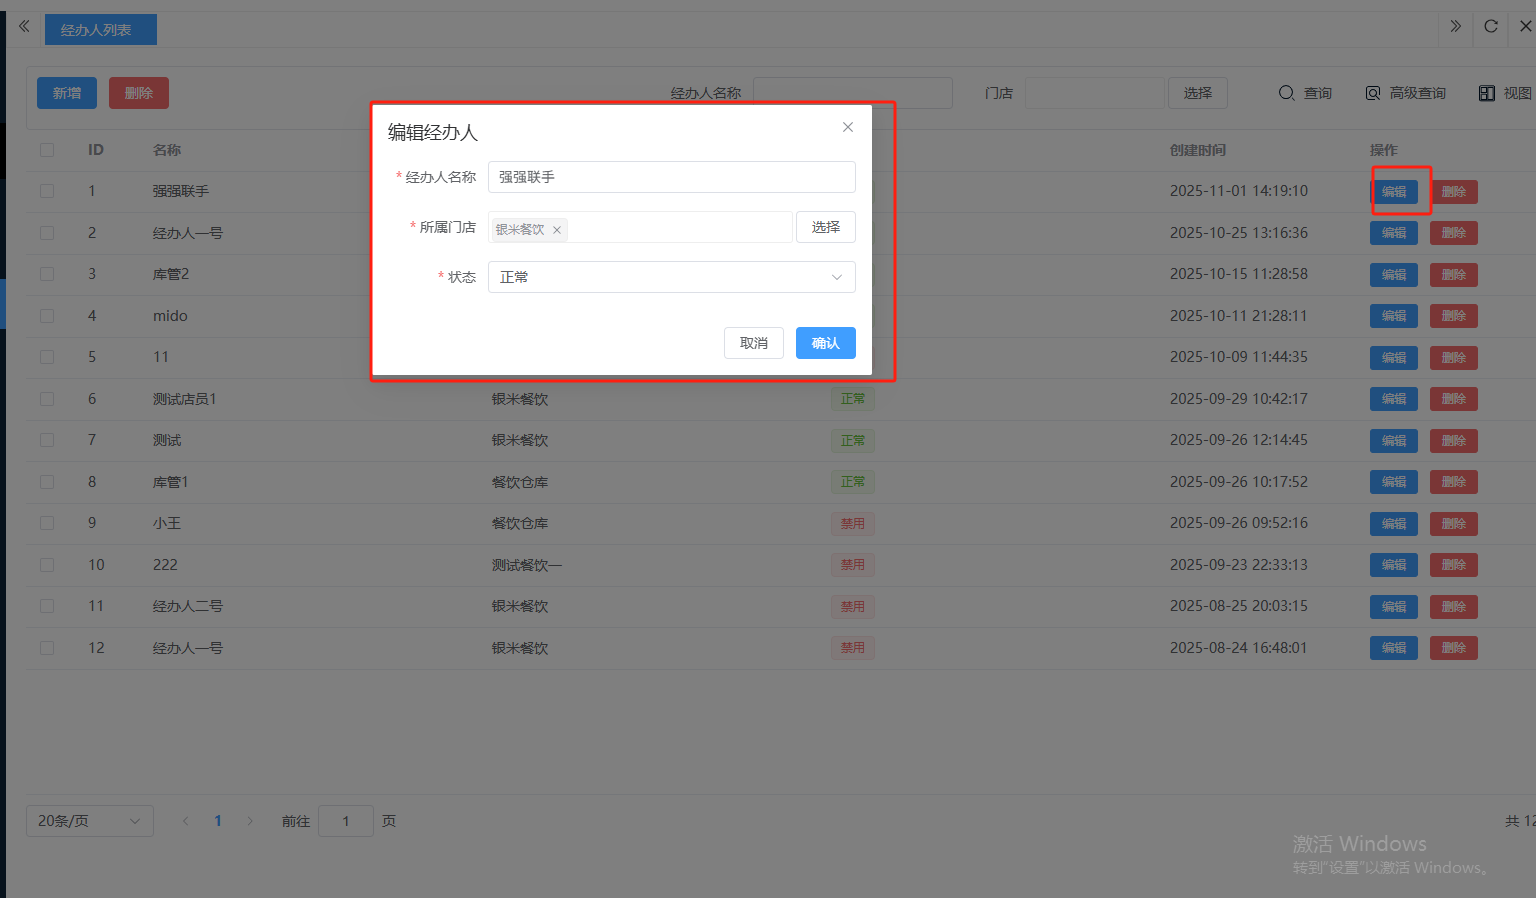Viewport: 1536px width, 898px height.
Task: Open the 20条/页 page size dropdown
Action: pos(89,821)
